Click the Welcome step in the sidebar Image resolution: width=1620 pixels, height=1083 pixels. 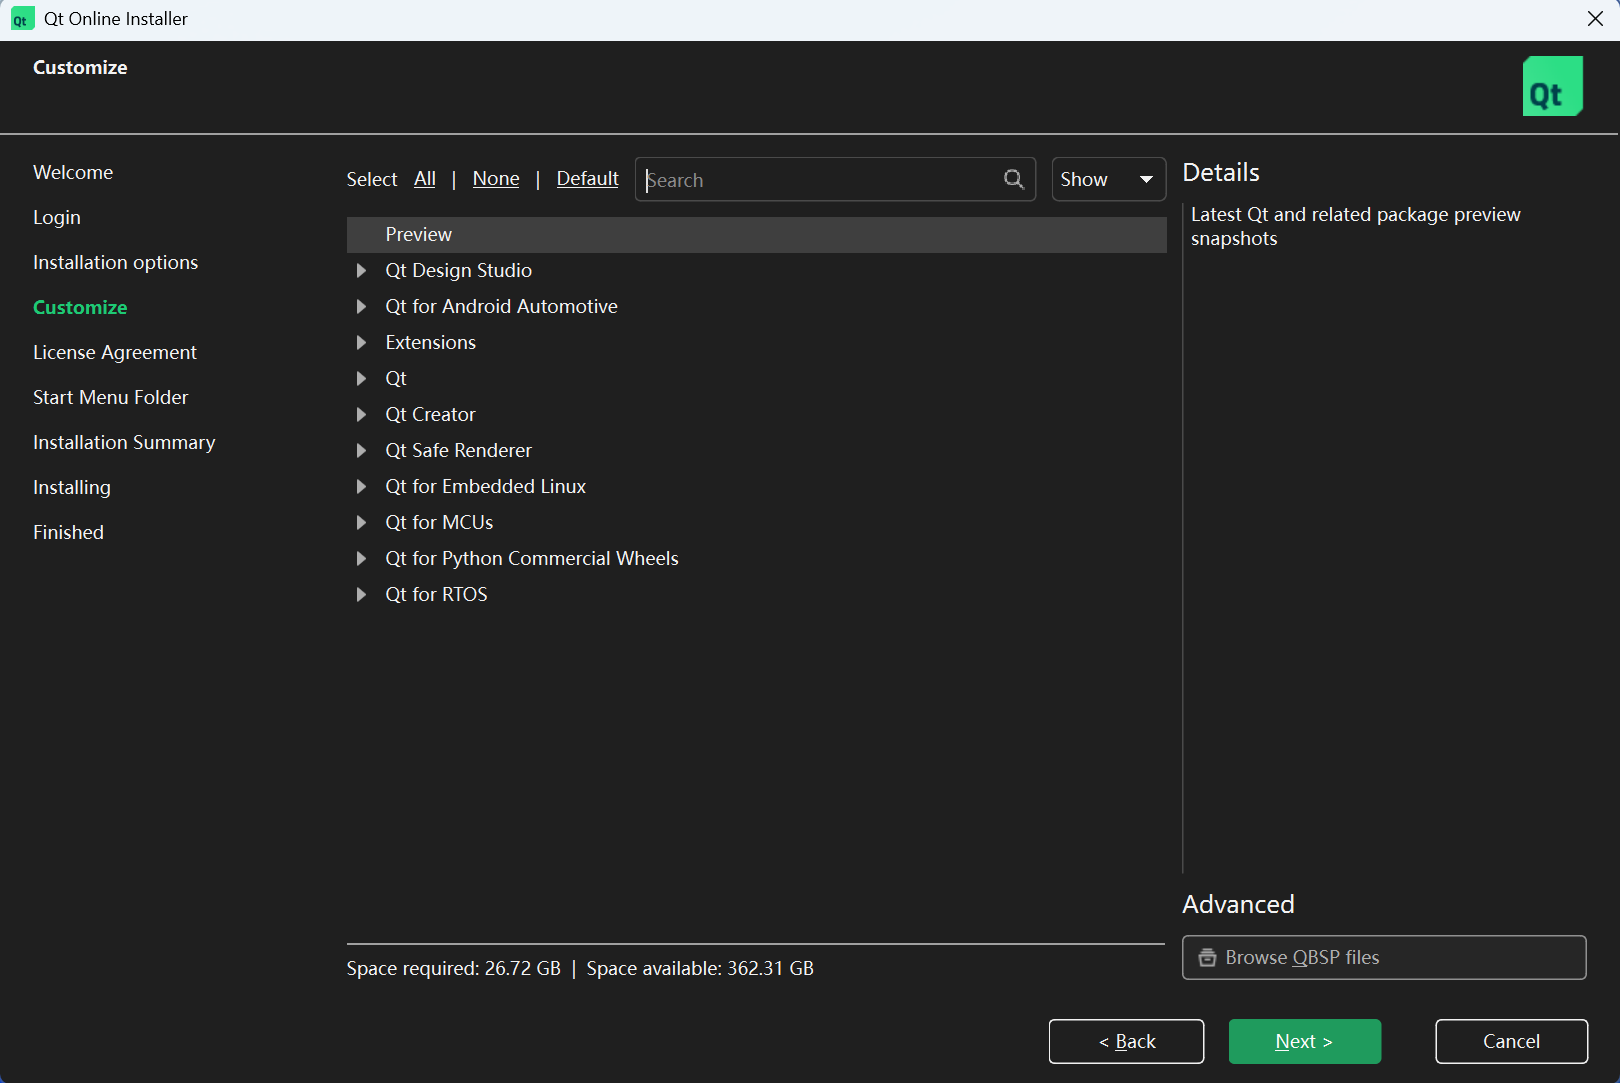click(73, 172)
